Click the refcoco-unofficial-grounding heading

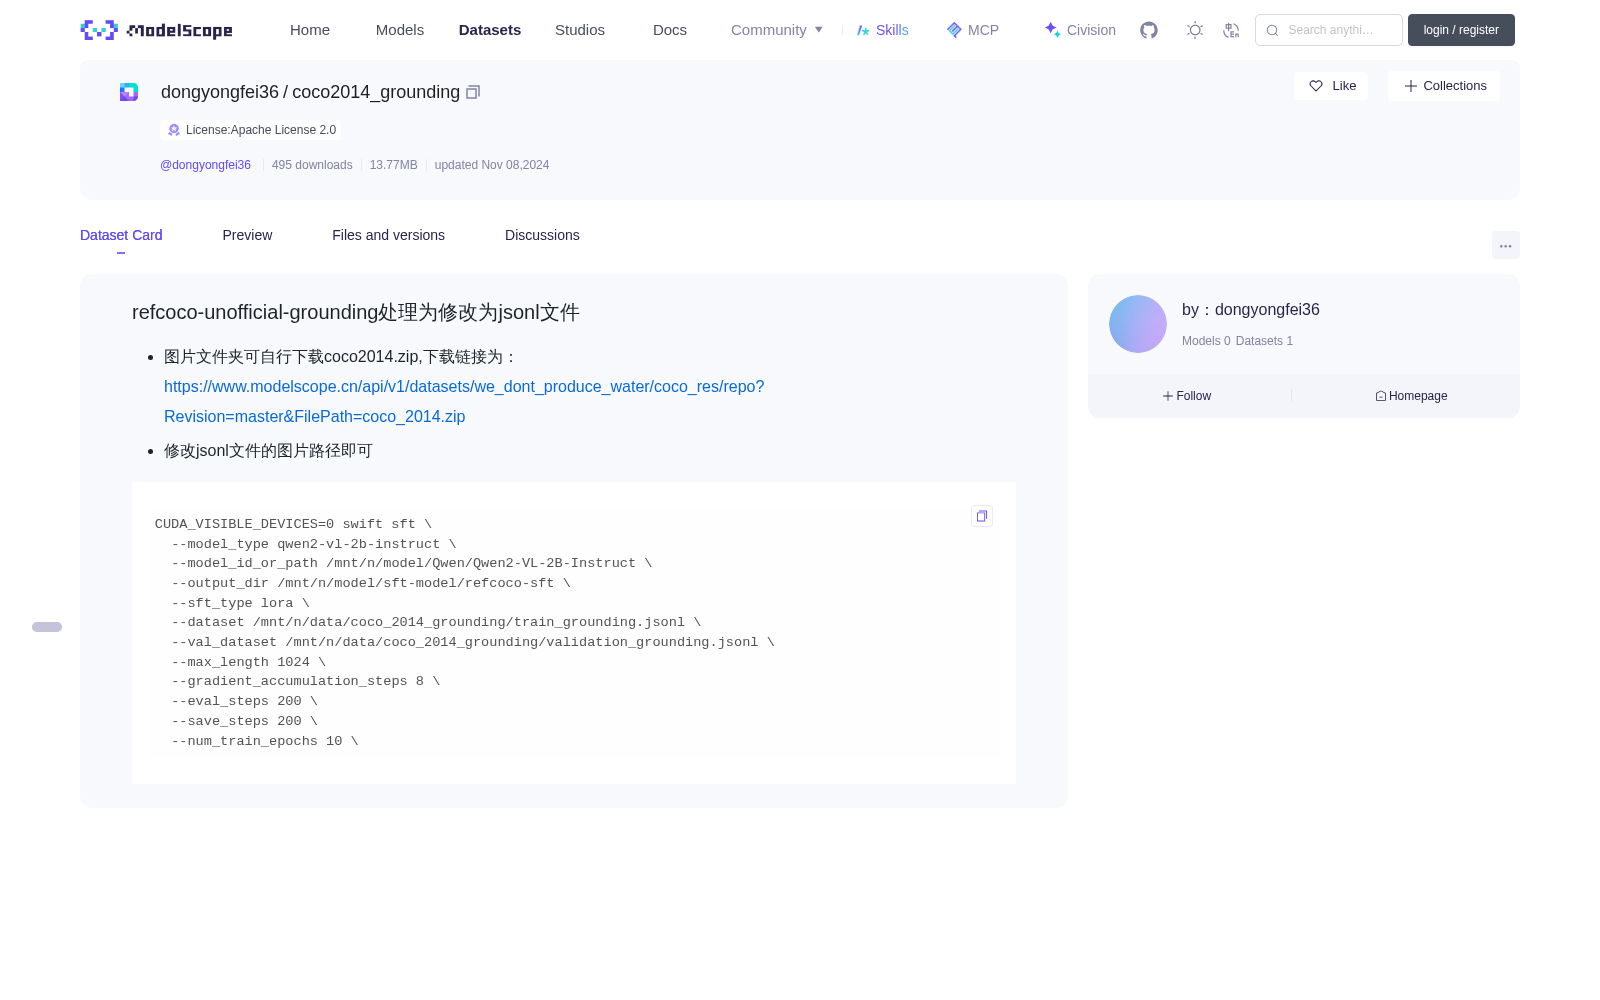click(x=356, y=312)
